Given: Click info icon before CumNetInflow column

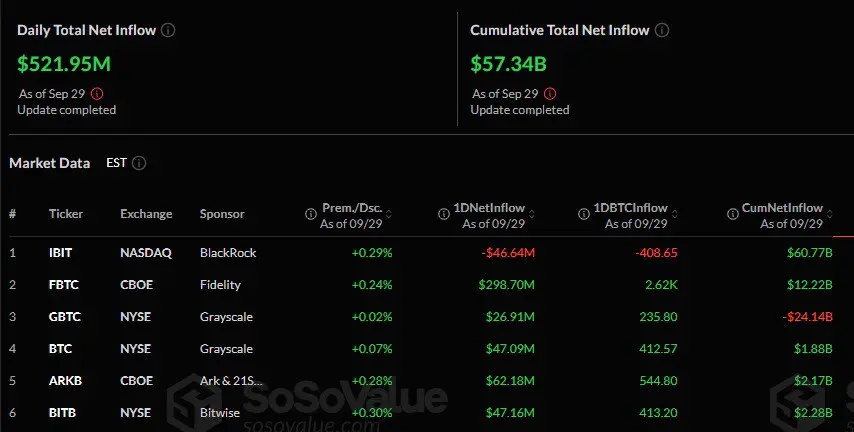Looking at the screenshot, I should [x=733, y=214].
